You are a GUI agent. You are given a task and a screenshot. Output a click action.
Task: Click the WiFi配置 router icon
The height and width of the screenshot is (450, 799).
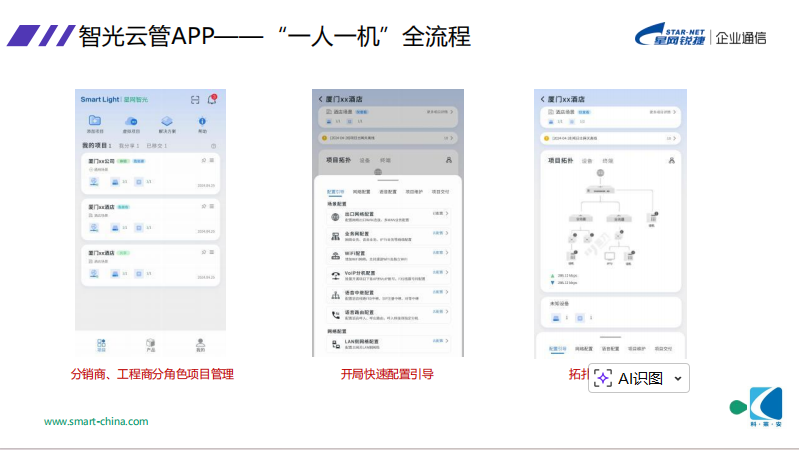coord(335,255)
